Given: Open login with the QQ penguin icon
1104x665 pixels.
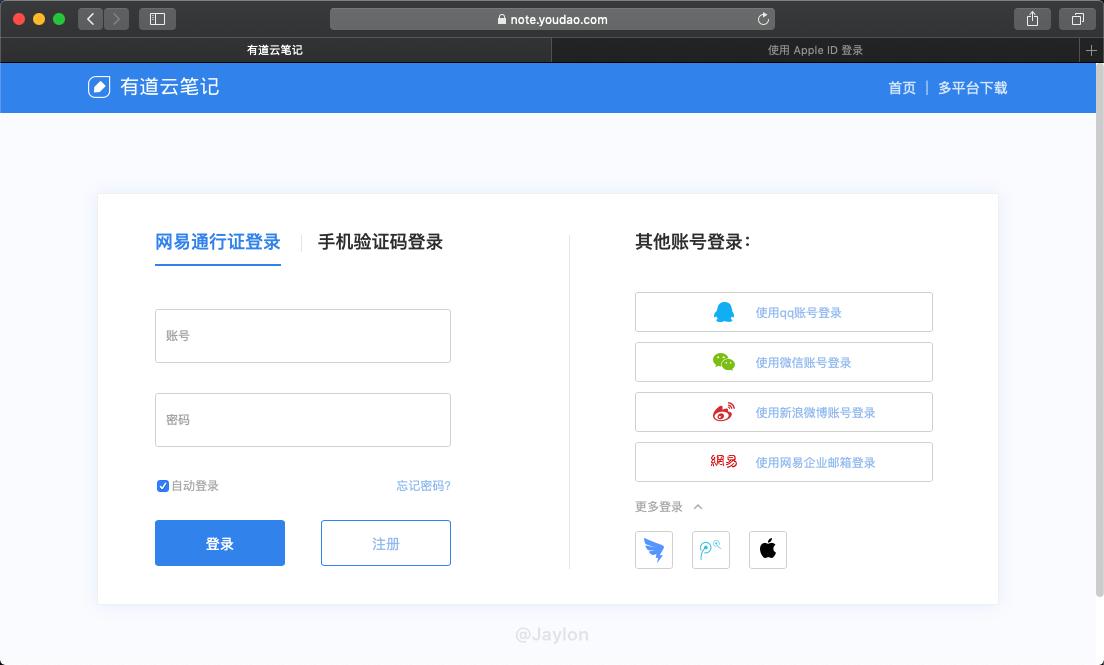Looking at the screenshot, I should coord(723,312).
